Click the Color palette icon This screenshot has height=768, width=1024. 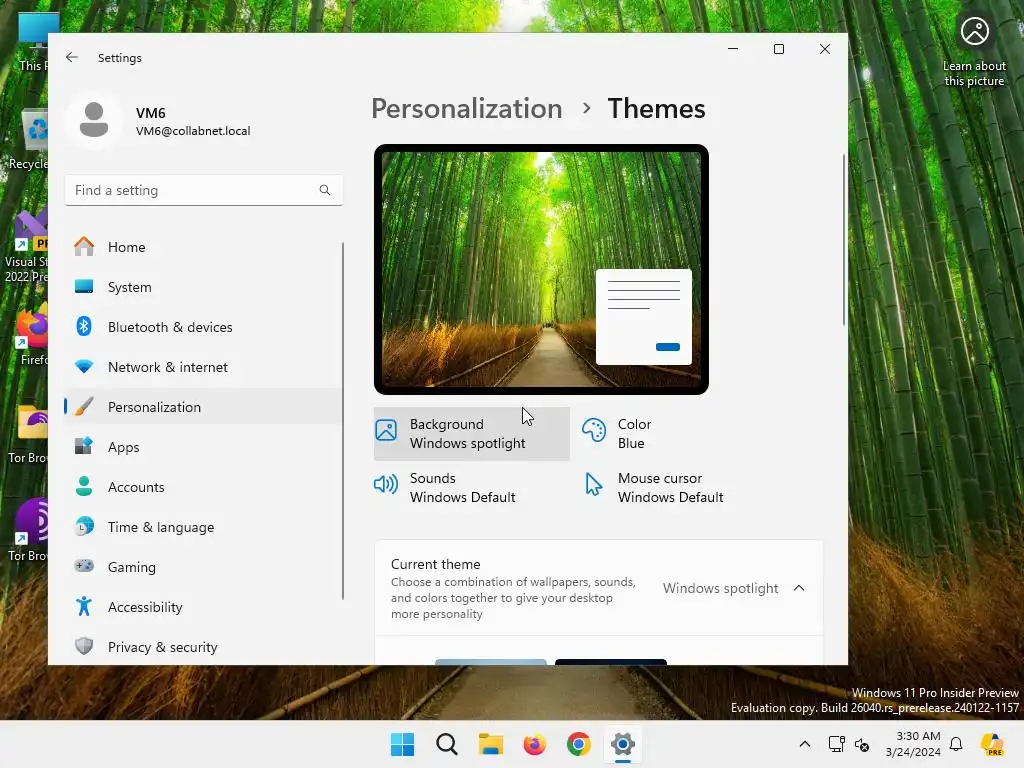(594, 430)
